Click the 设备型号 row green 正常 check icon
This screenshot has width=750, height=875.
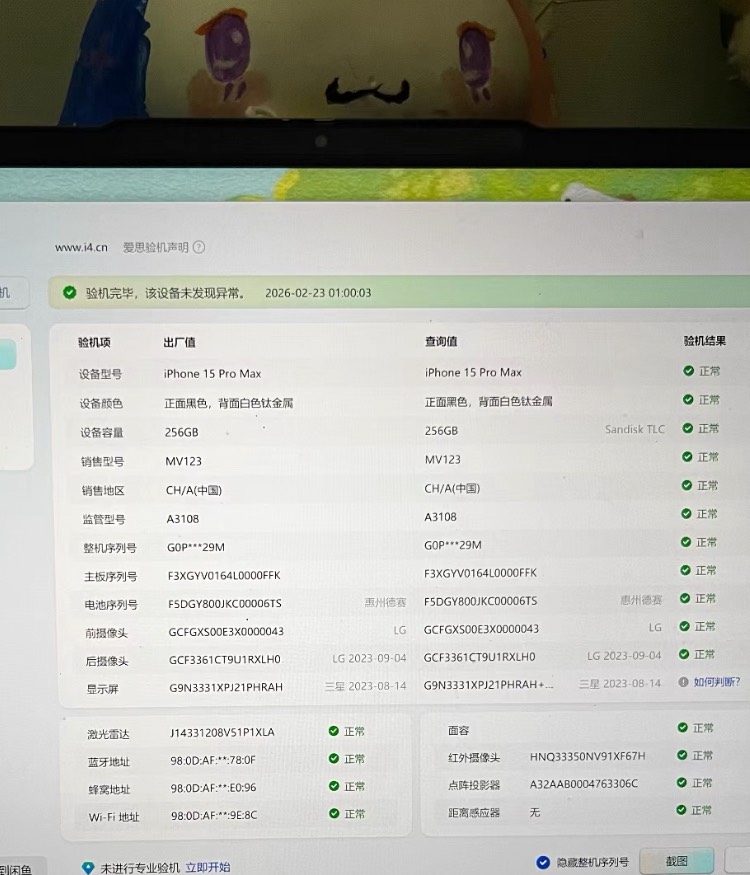click(x=689, y=371)
